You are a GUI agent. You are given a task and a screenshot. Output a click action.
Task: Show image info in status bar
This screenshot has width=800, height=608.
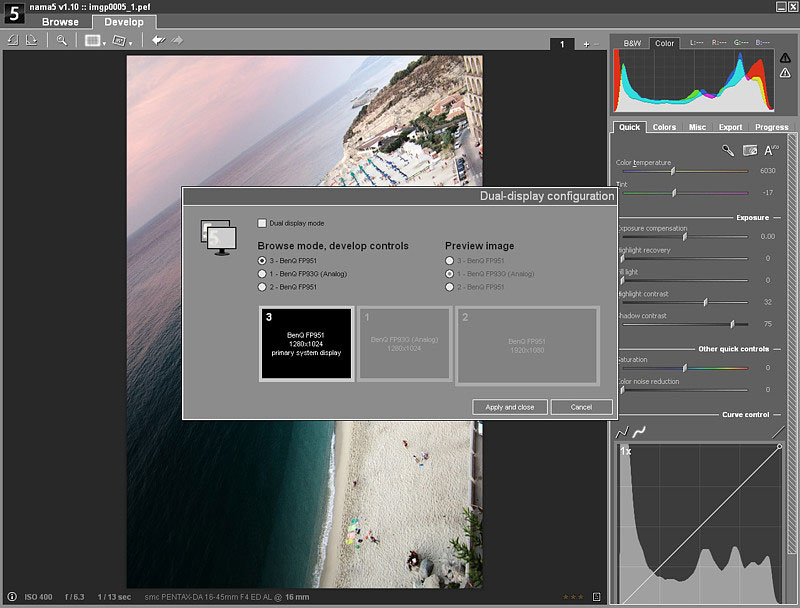[12, 597]
